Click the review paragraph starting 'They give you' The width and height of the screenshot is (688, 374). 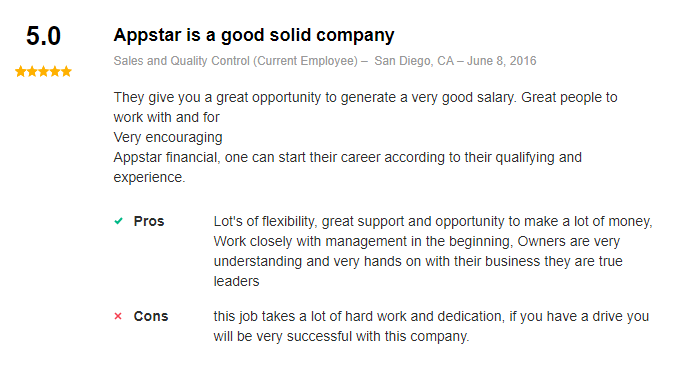[366, 107]
